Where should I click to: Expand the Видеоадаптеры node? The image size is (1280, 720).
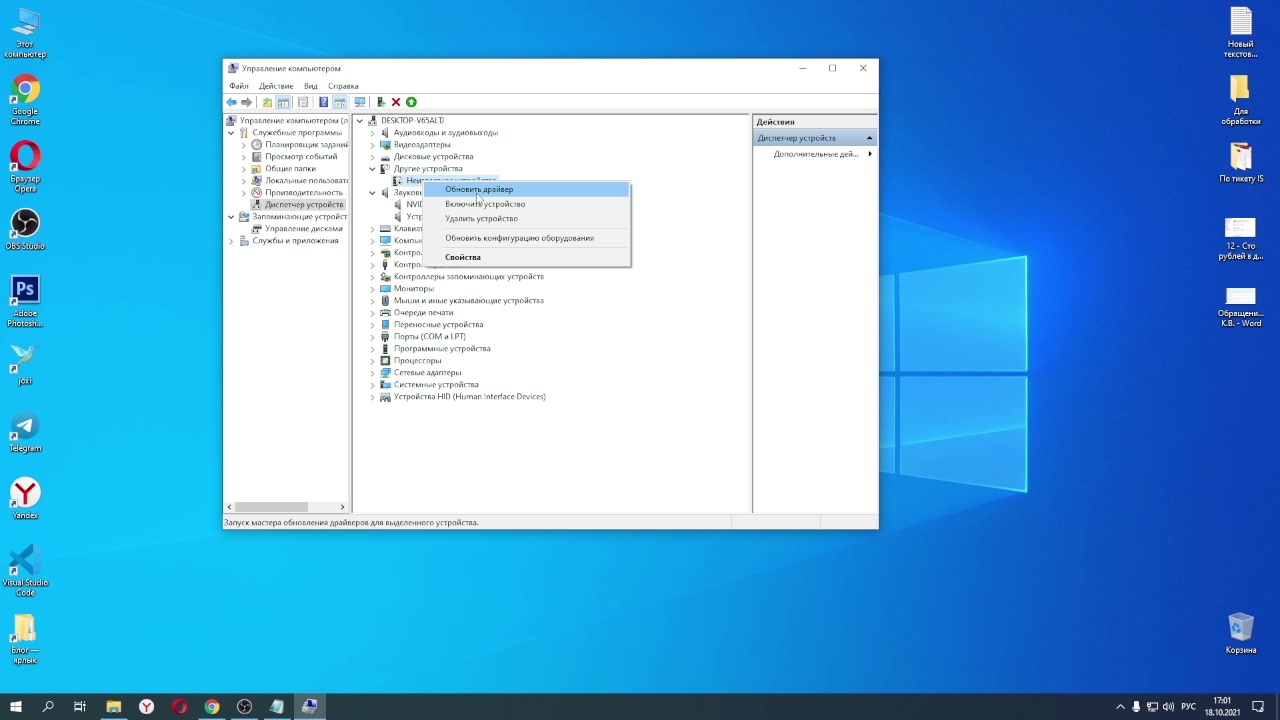click(373, 145)
